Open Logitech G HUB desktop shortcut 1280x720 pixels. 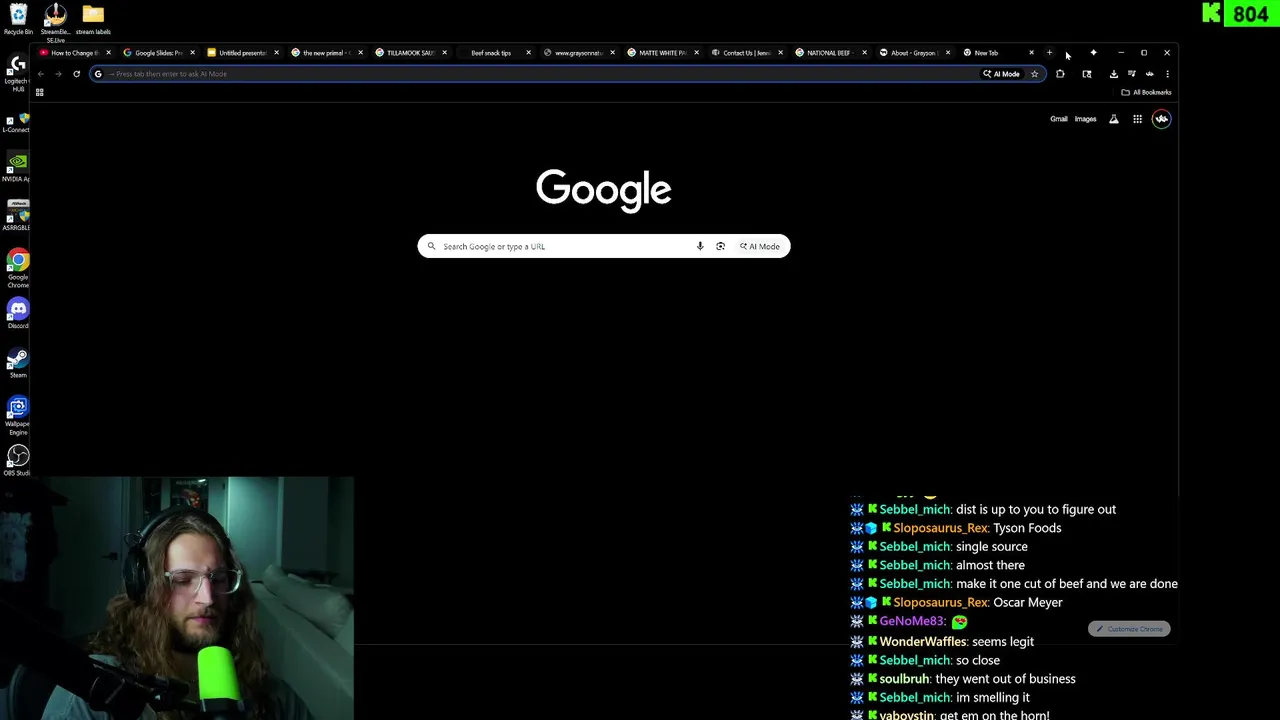[x=18, y=74]
